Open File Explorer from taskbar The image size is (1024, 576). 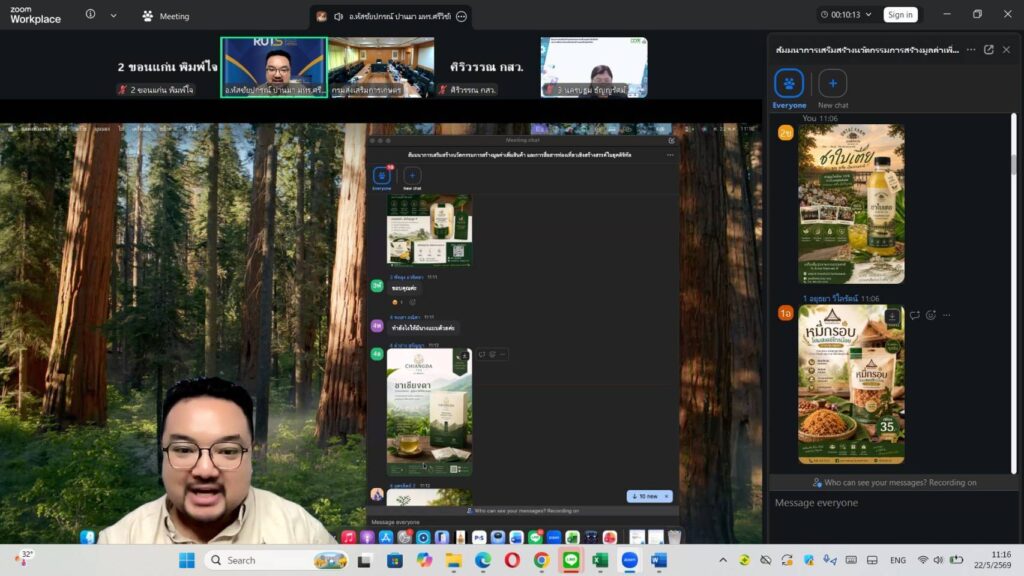[453, 560]
